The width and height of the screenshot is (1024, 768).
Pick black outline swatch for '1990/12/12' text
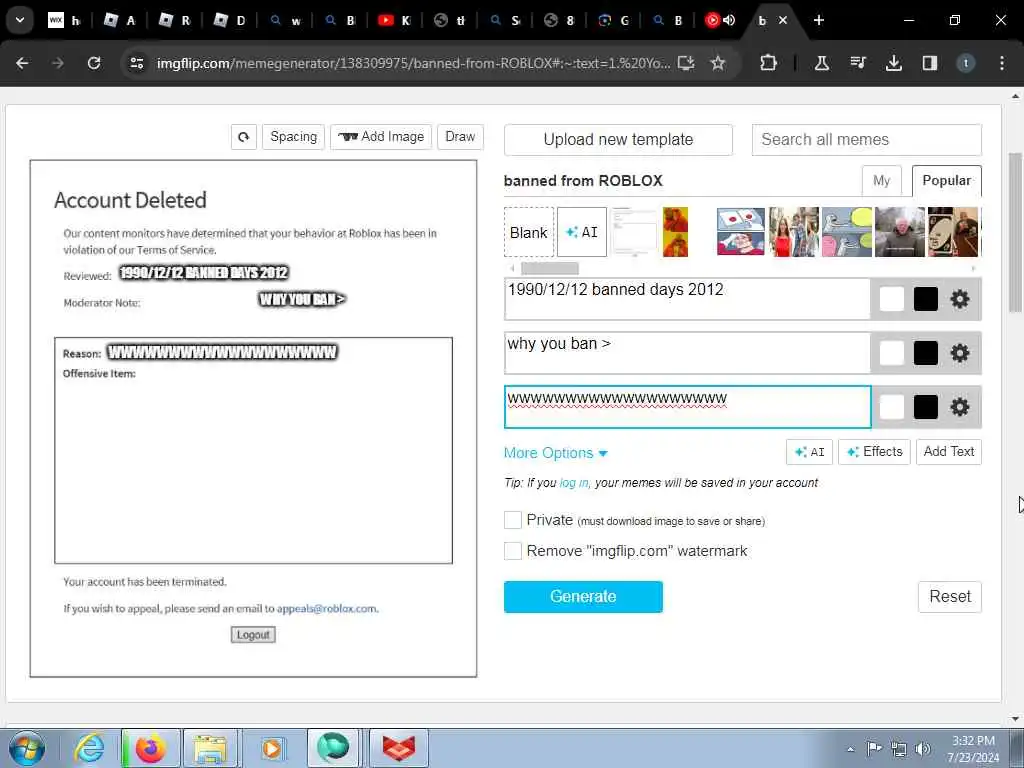click(x=925, y=299)
